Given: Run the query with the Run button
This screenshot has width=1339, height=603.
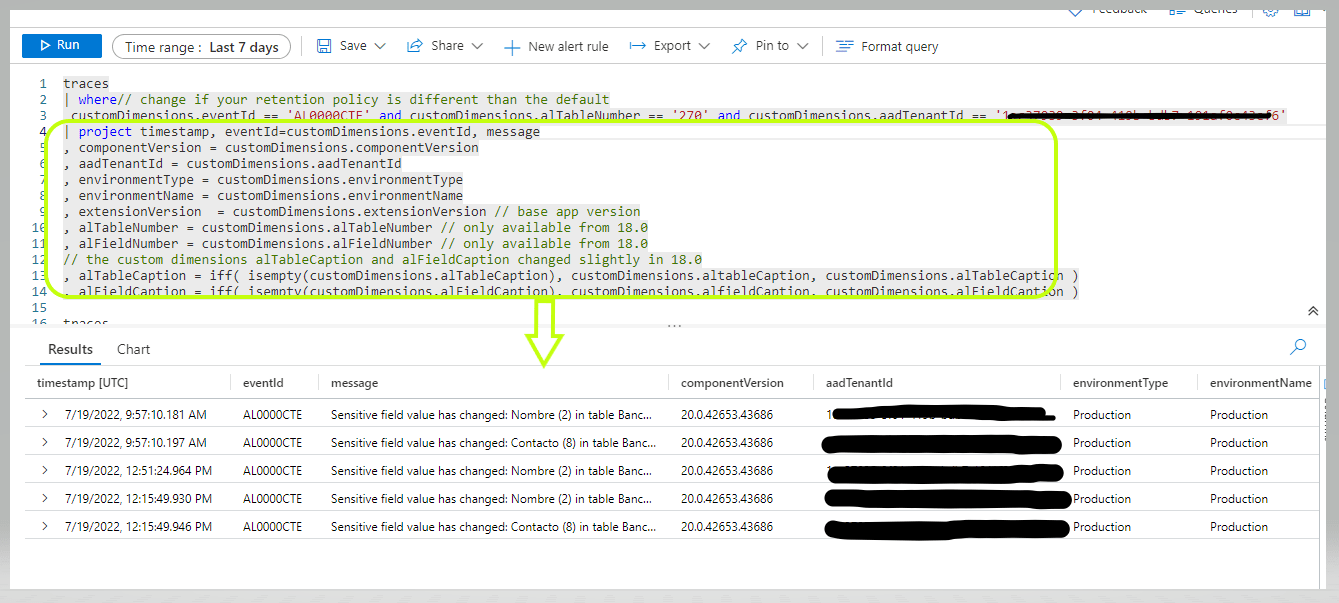Looking at the screenshot, I should tap(61, 46).
